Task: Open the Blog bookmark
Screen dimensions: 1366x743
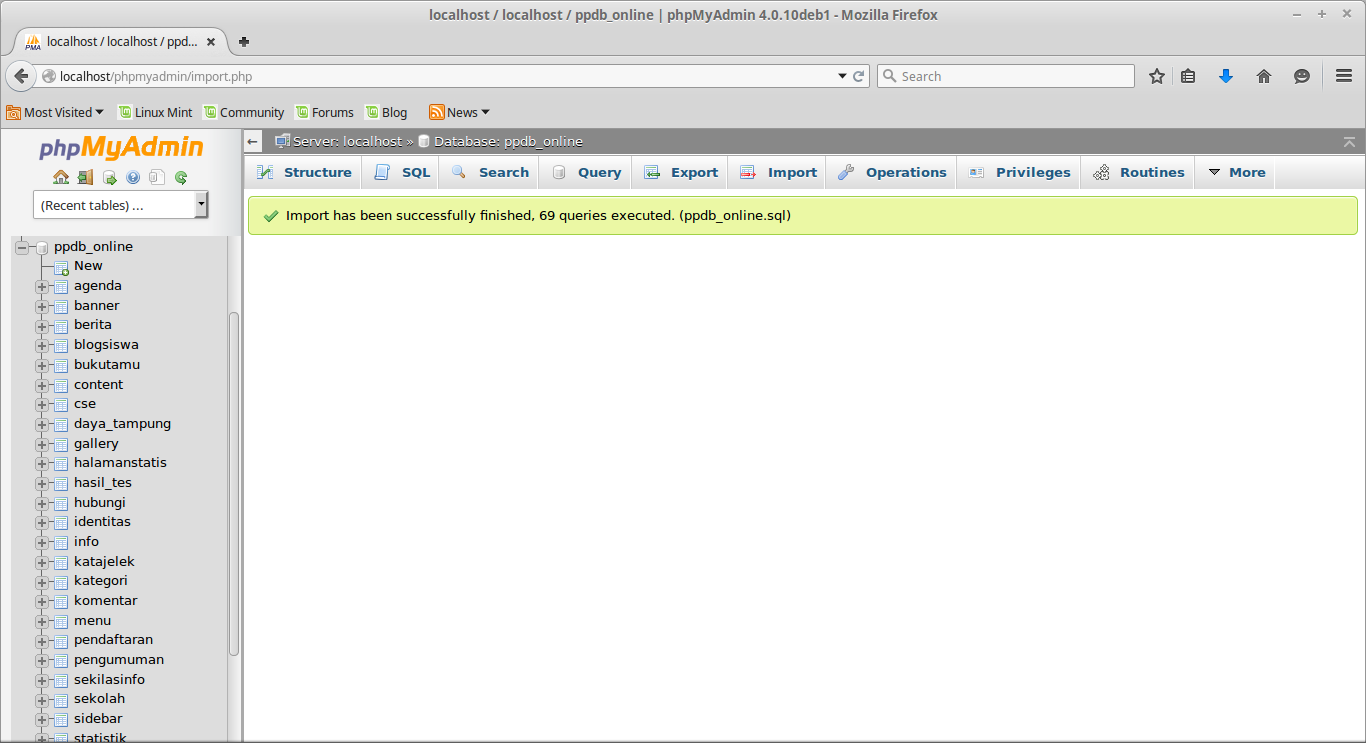Action: (x=386, y=112)
